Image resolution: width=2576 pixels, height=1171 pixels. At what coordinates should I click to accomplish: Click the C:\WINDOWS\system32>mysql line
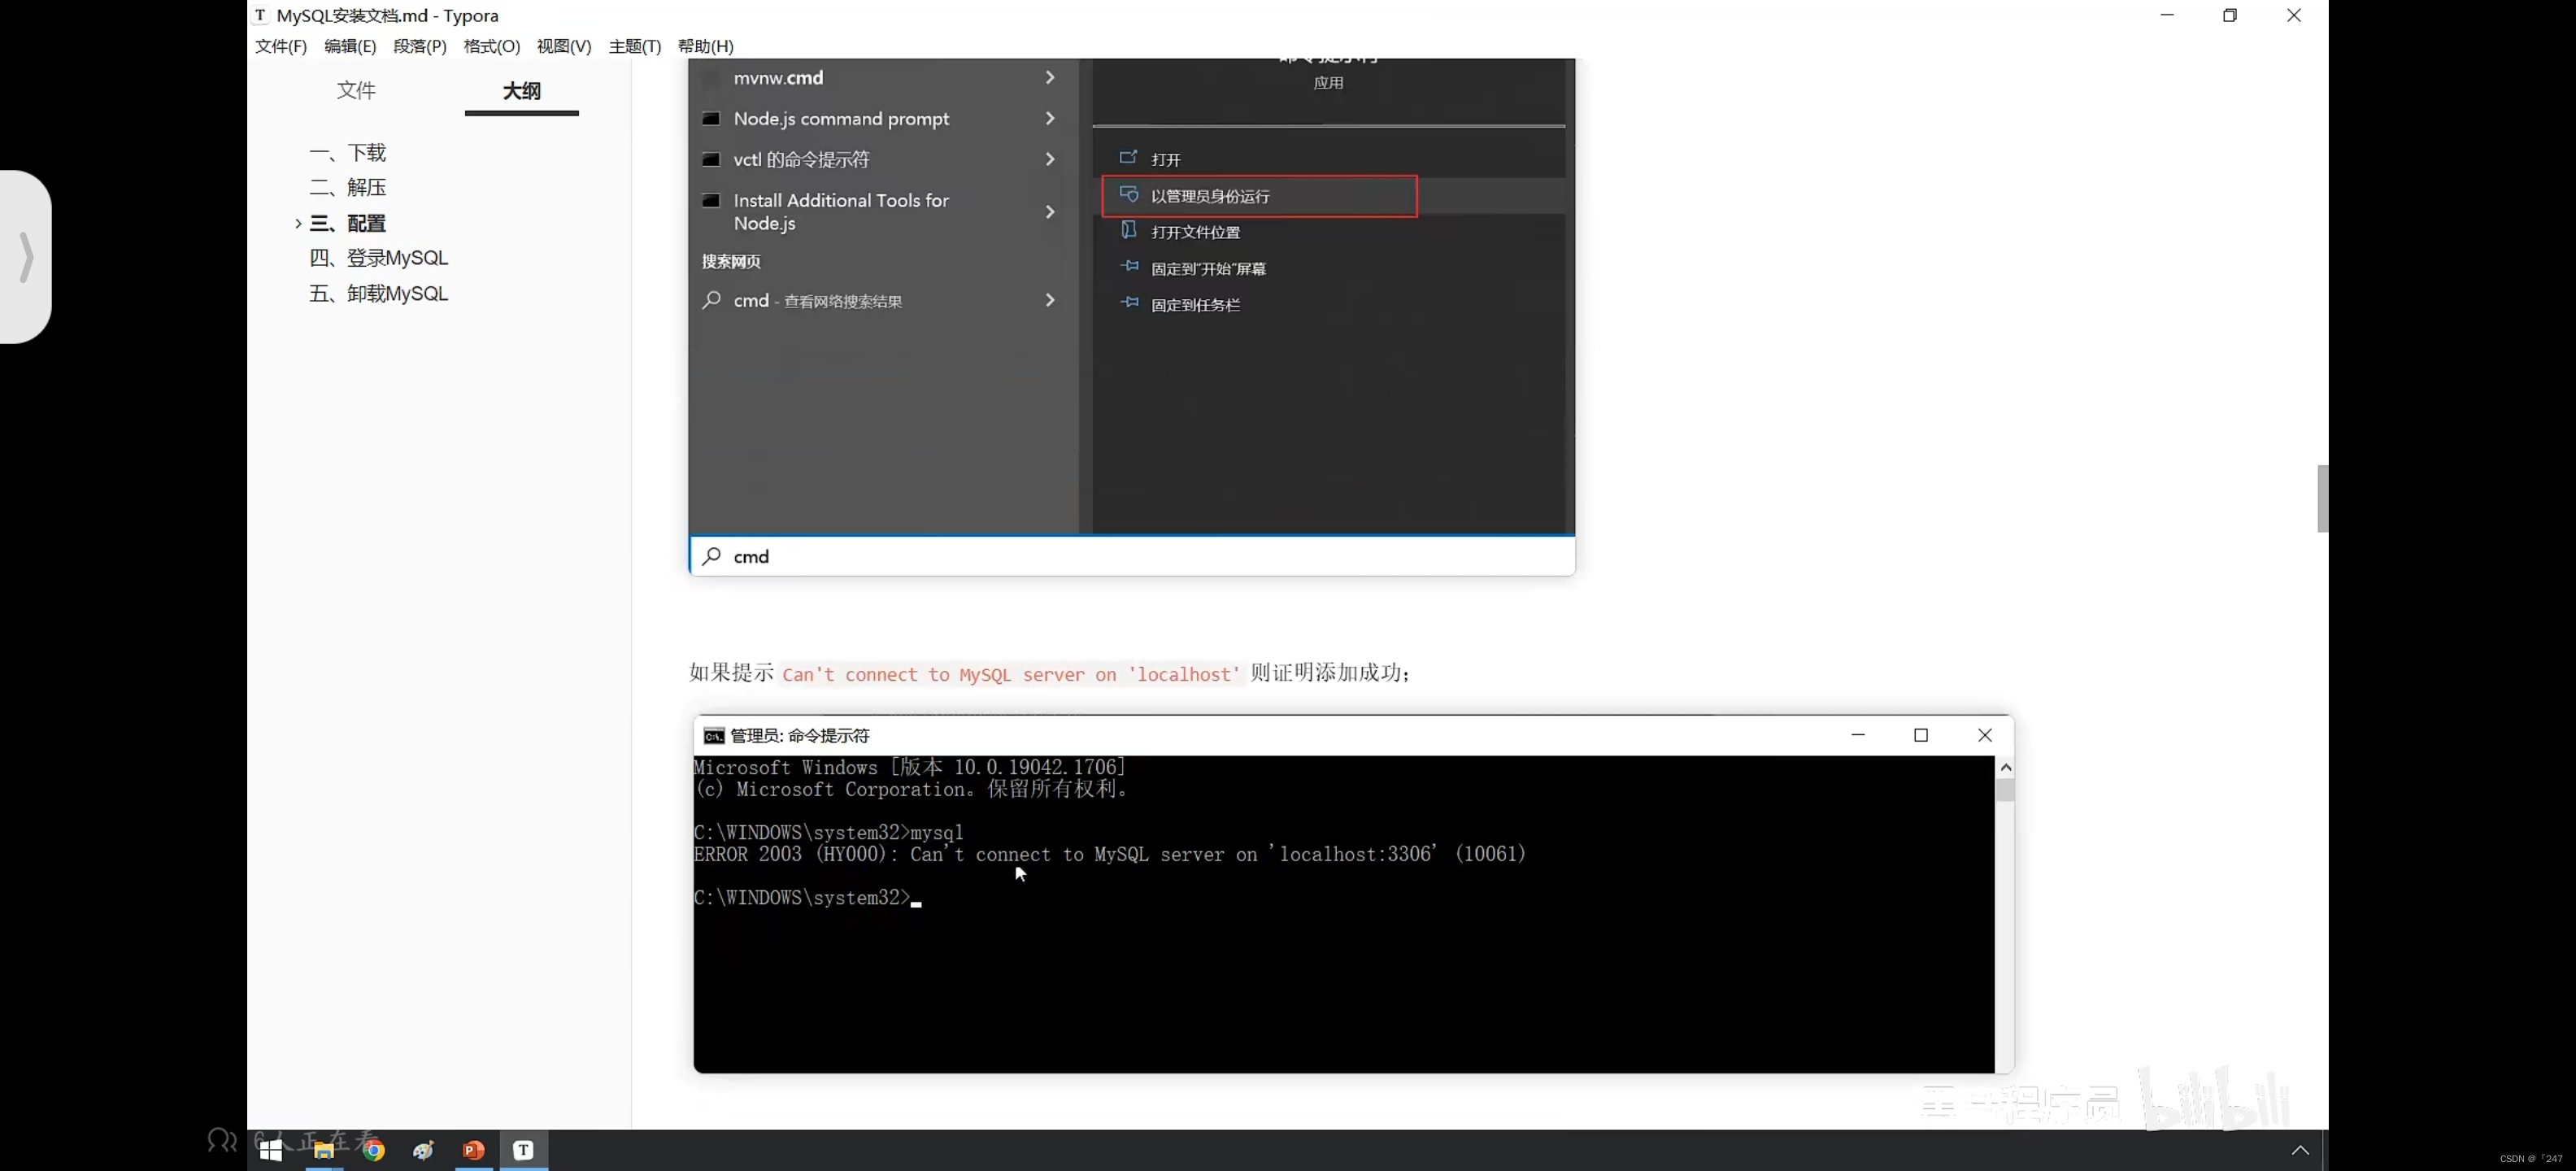828,832
